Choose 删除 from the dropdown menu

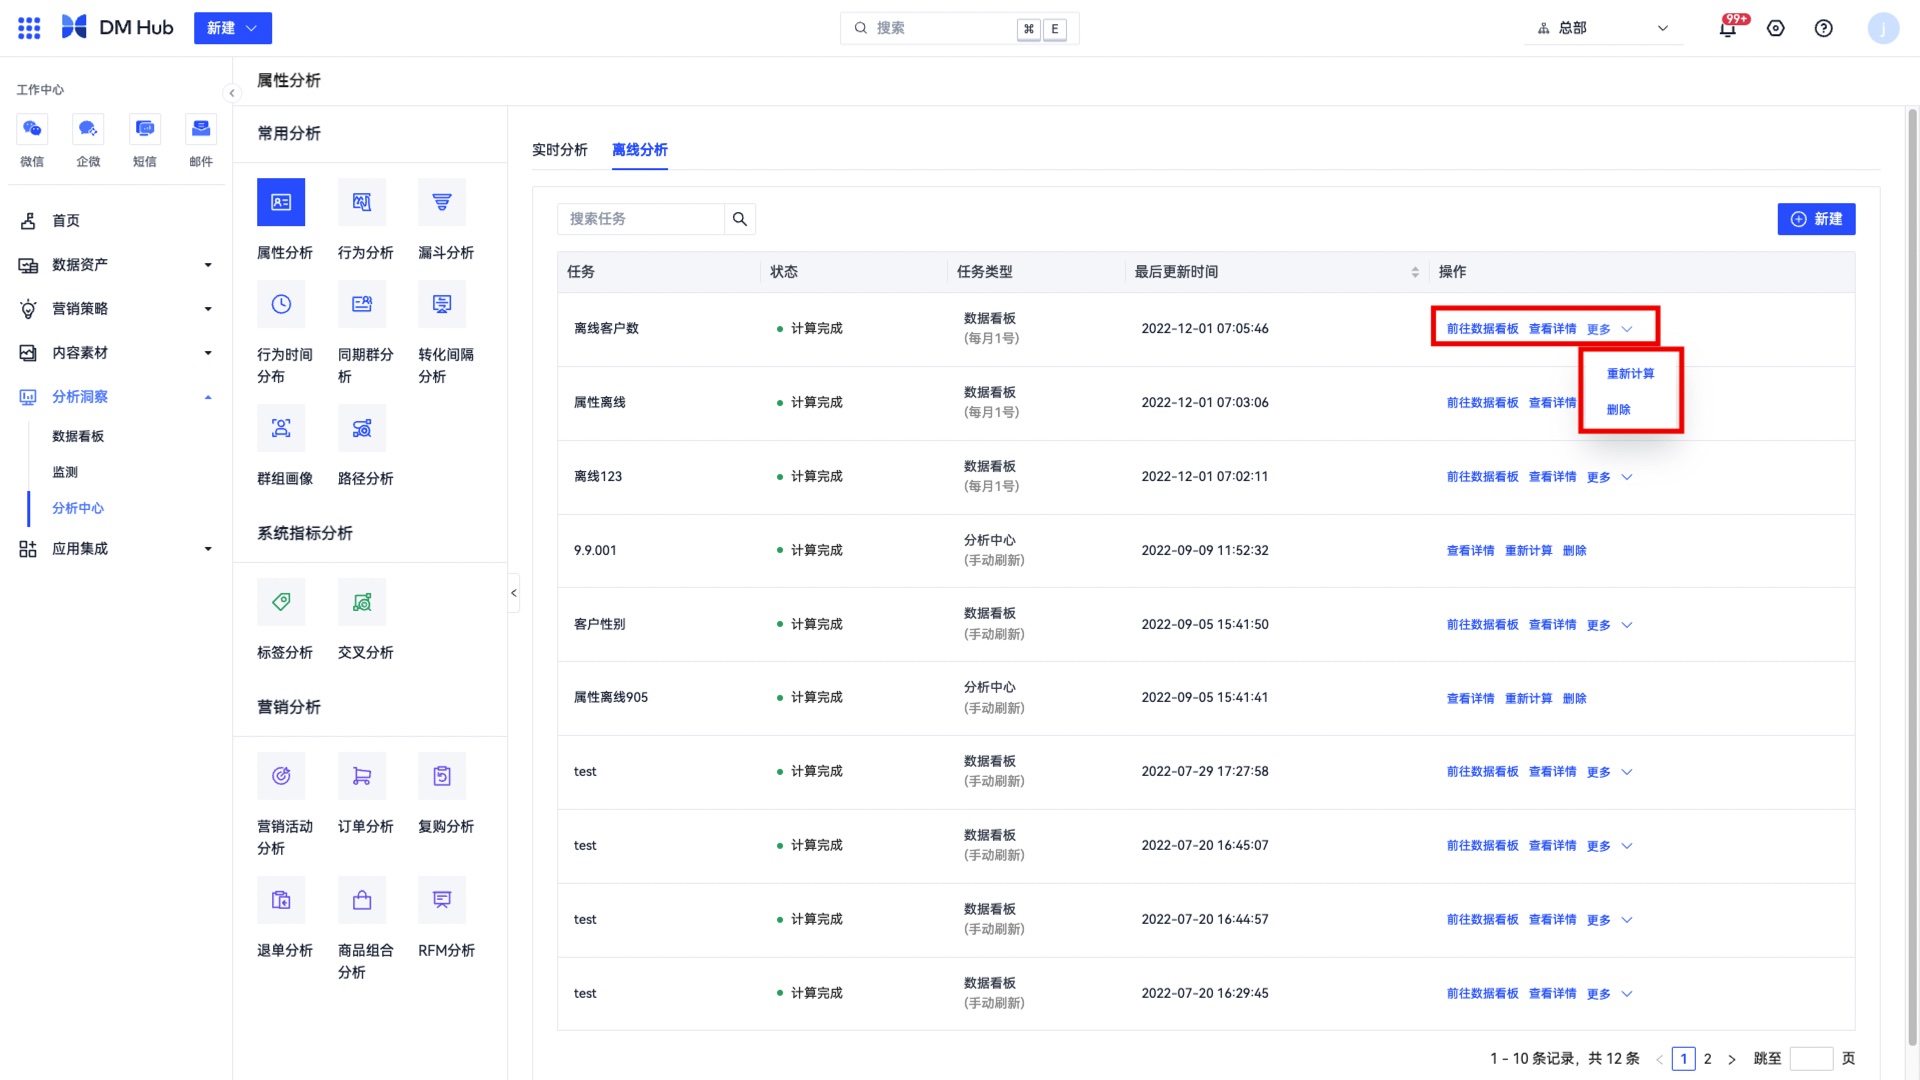[x=1619, y=410]
